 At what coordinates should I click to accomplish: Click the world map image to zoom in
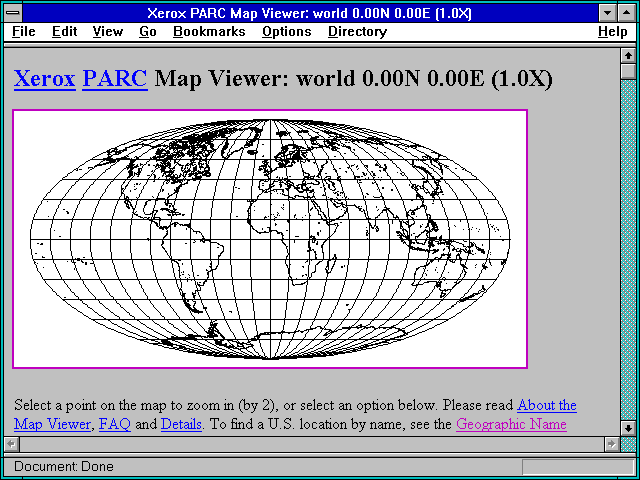point(270,239)
